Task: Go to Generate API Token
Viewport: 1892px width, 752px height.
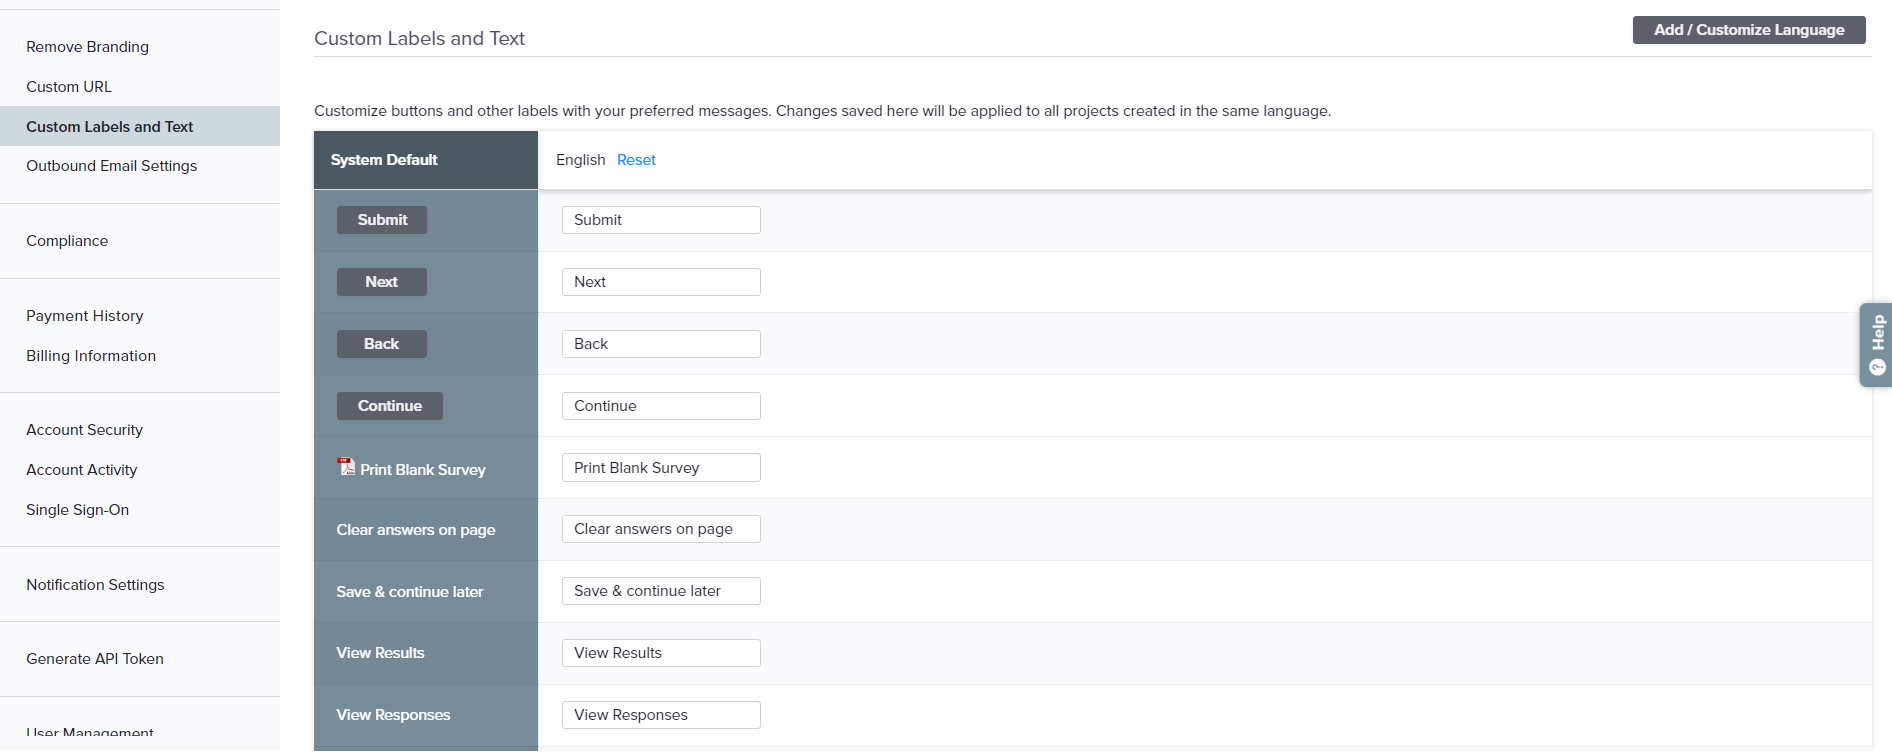Action: [95, 659]
